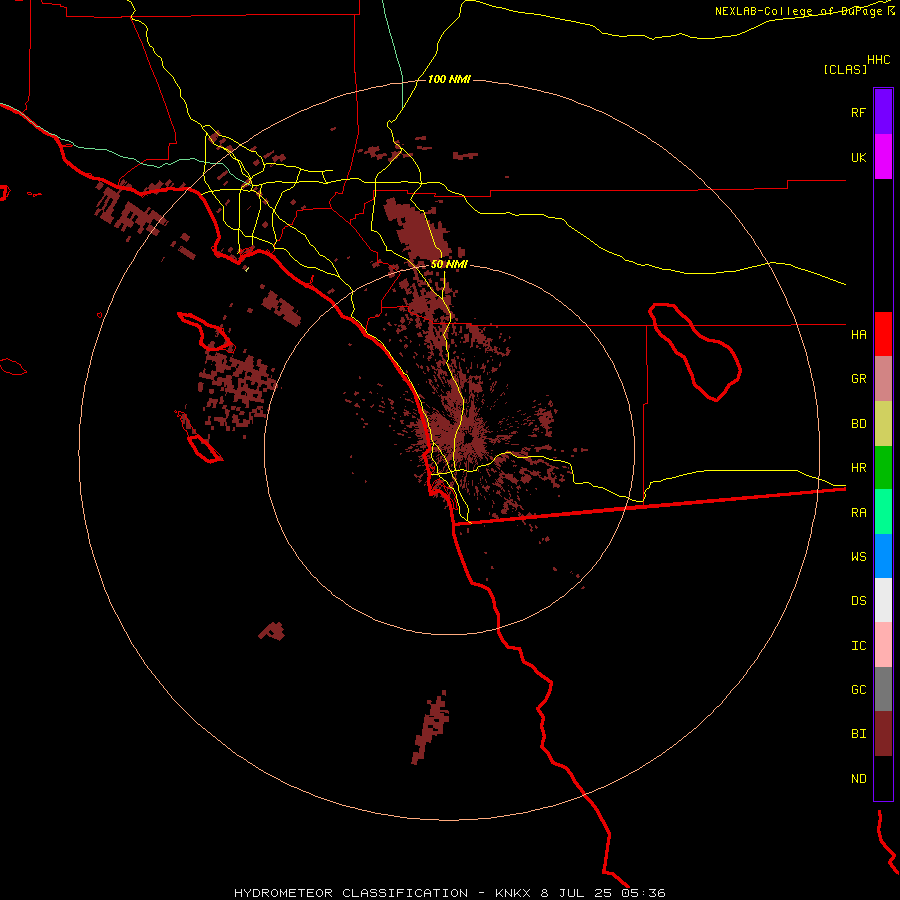Click the ND black legend swatch

click(x=883, y=778)
